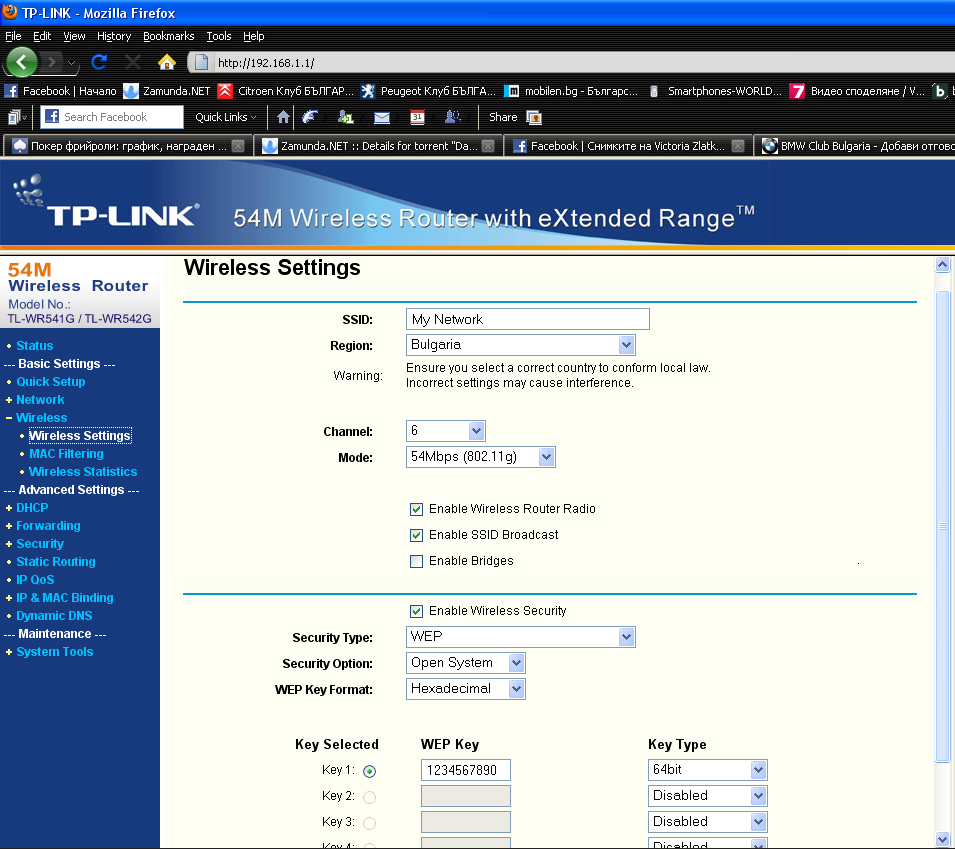Image resolution: width=955 pixels, height=849 pixels.
Task: Expand the Network section in sidebar
Action: (40, 400)
